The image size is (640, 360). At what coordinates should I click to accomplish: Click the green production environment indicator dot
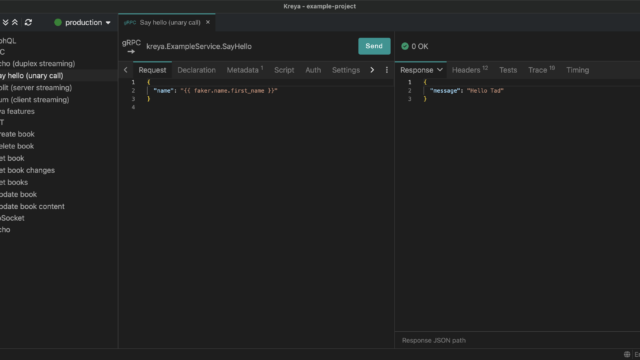click(x=58, y=22)
